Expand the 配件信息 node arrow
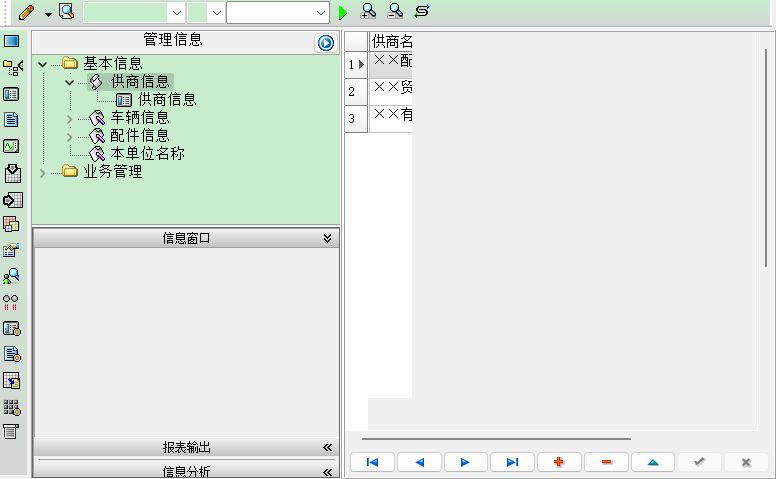This screenshot has height=479, width=776. (69, 137)
